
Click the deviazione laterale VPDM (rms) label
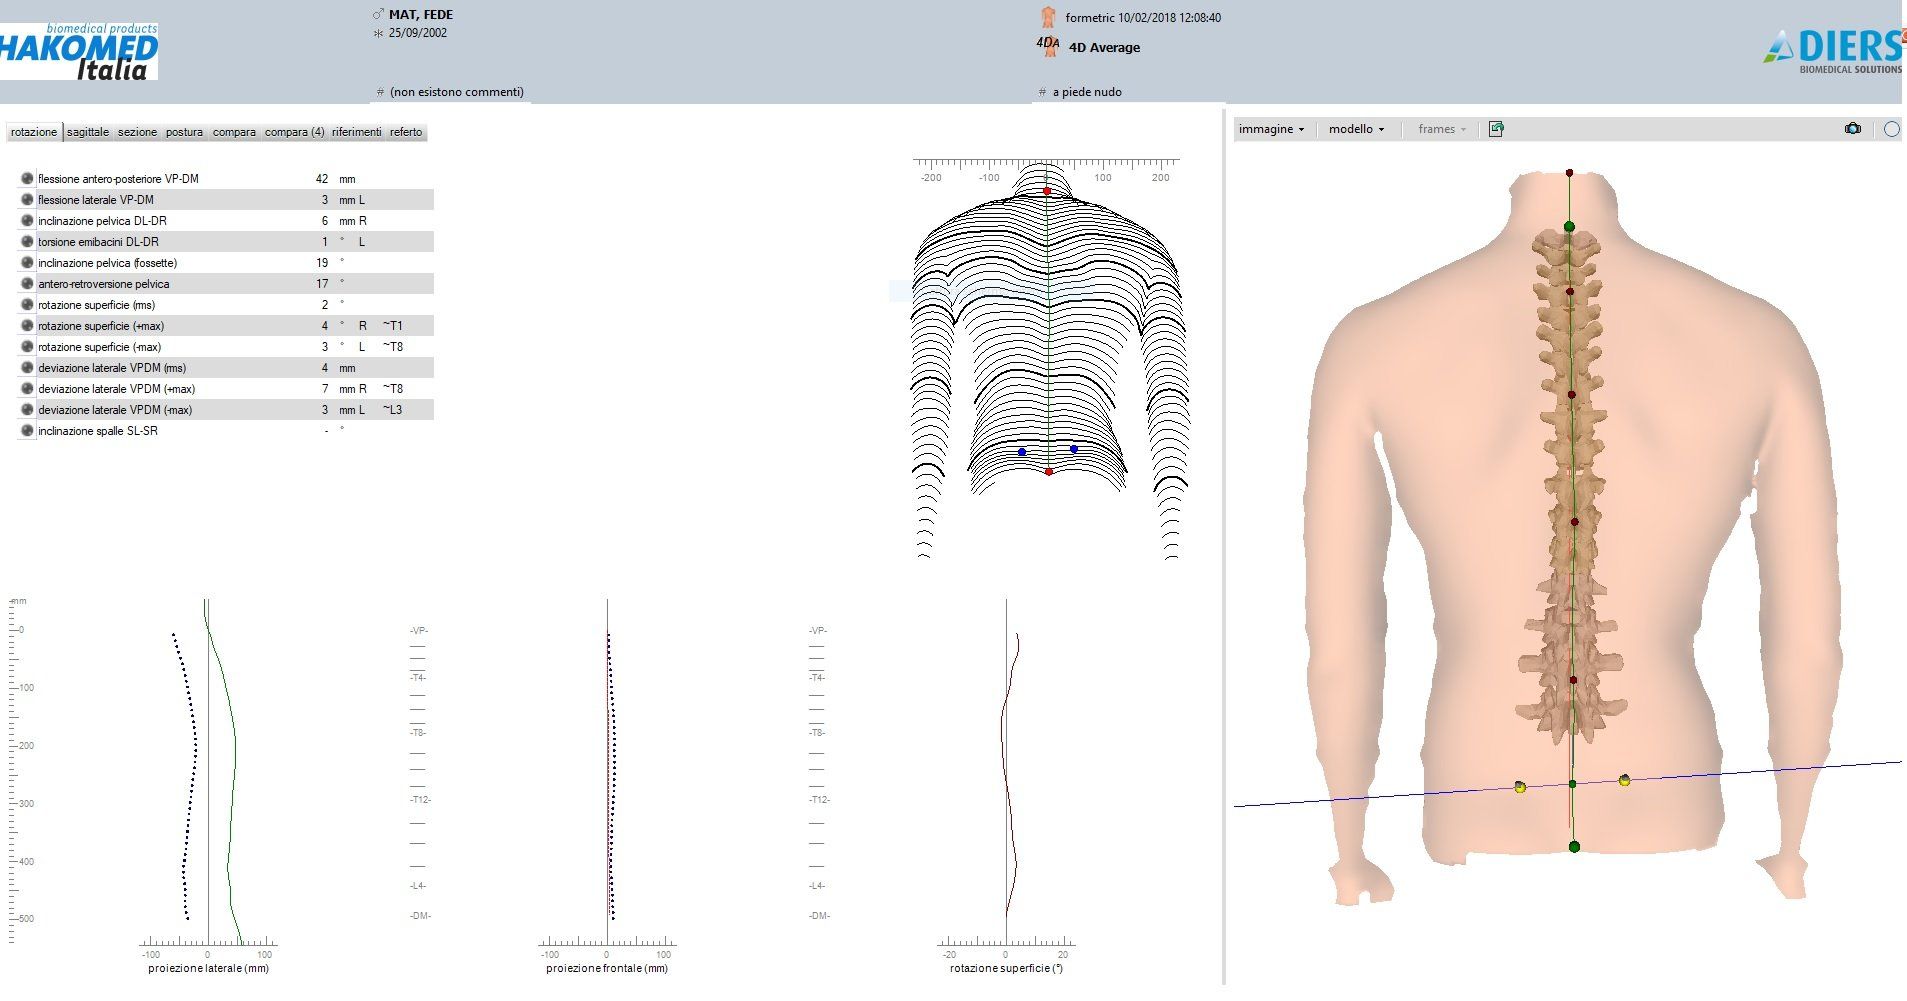112,368
